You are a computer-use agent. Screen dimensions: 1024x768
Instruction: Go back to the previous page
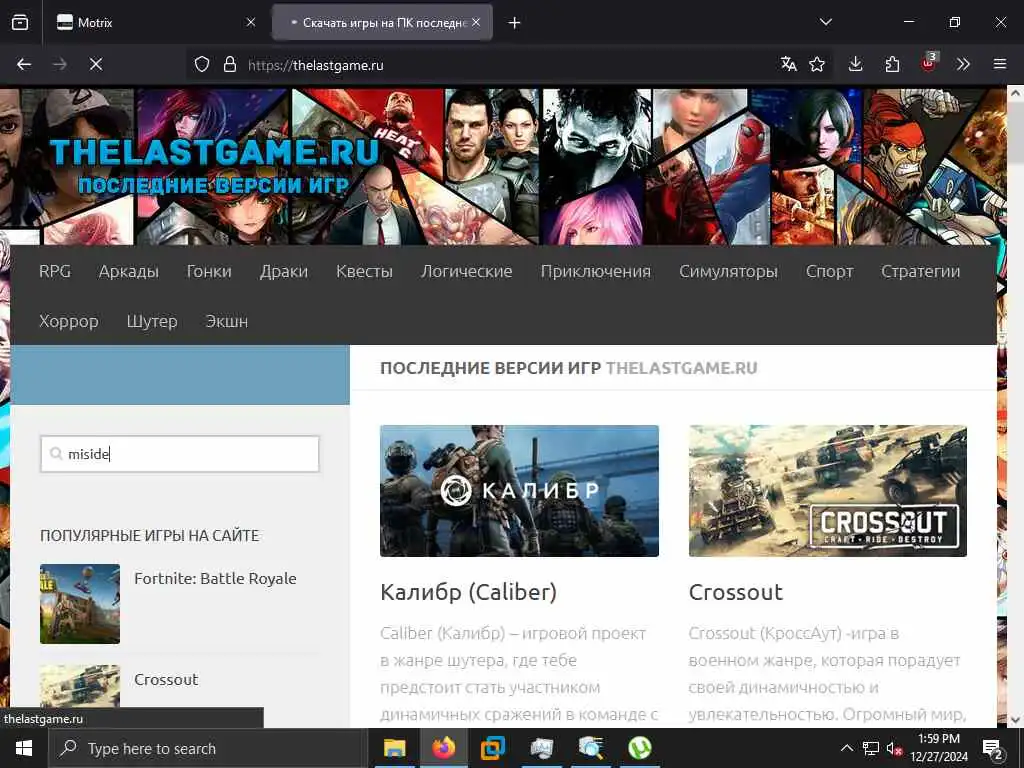coord(24,64)
